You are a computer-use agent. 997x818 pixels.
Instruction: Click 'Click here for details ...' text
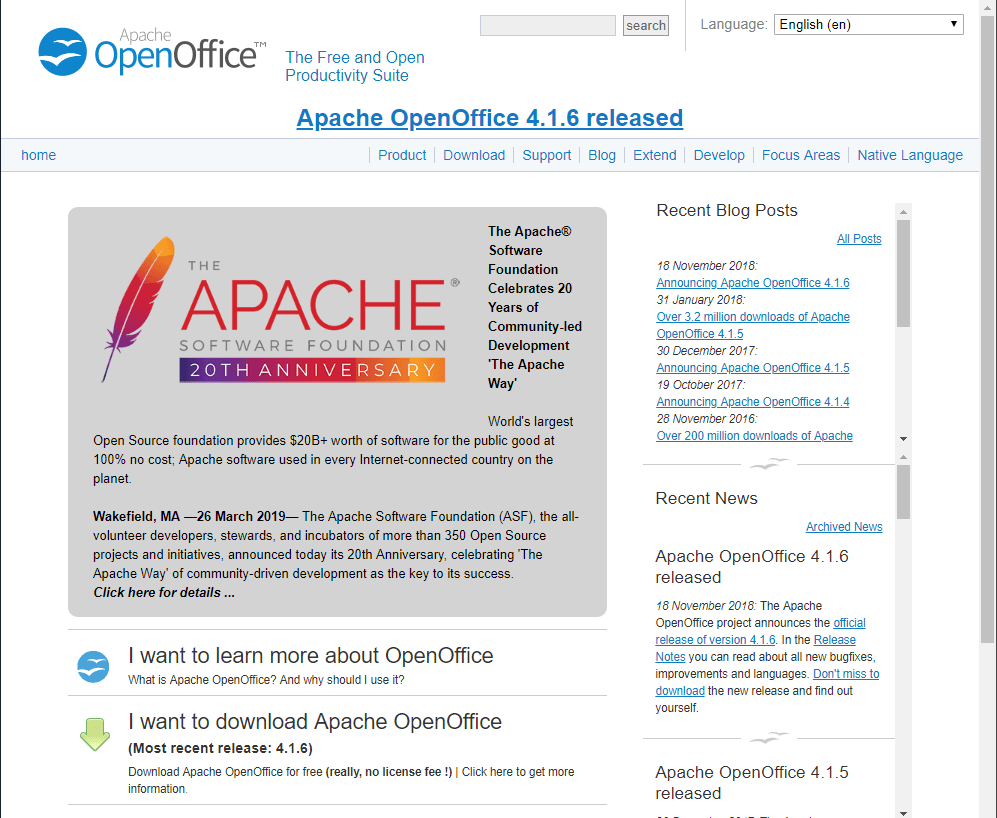click(164, 592)
